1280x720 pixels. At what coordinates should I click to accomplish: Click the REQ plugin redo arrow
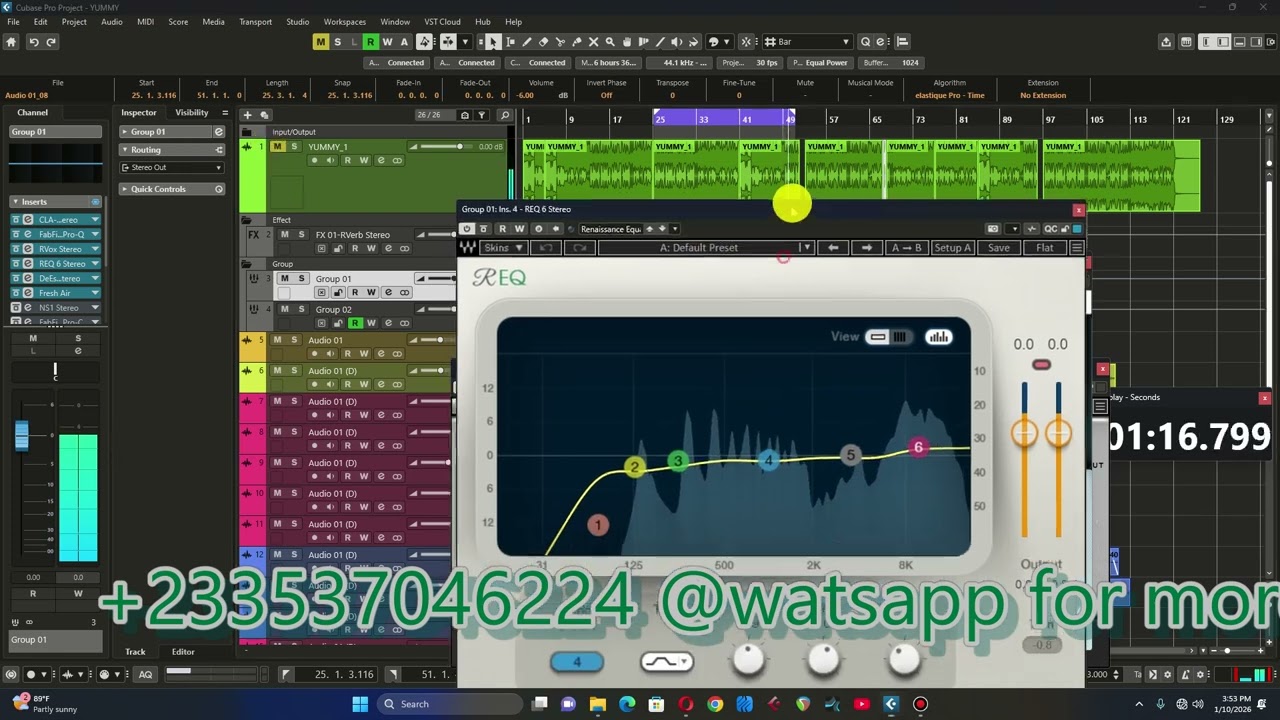coord(579,247)
